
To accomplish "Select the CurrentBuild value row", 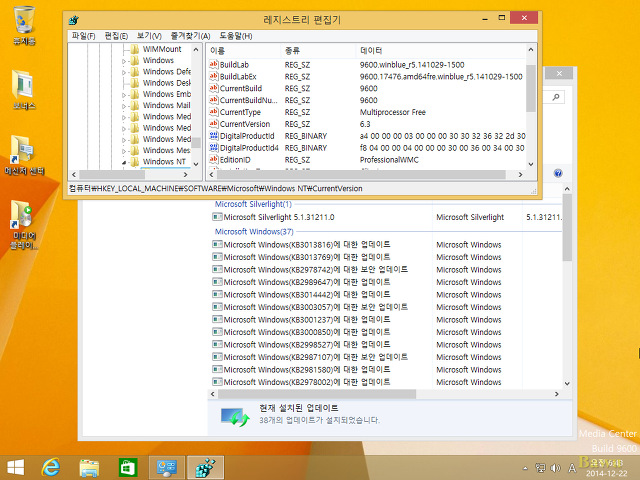I will point(366,89).
